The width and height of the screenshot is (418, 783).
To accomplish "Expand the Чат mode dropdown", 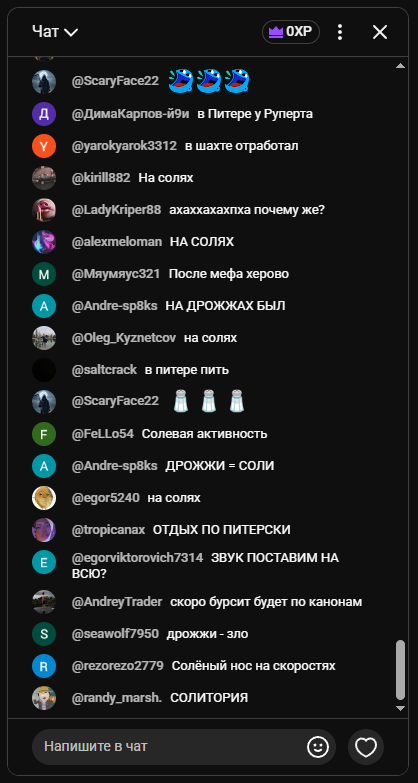I will pos(55,32).
